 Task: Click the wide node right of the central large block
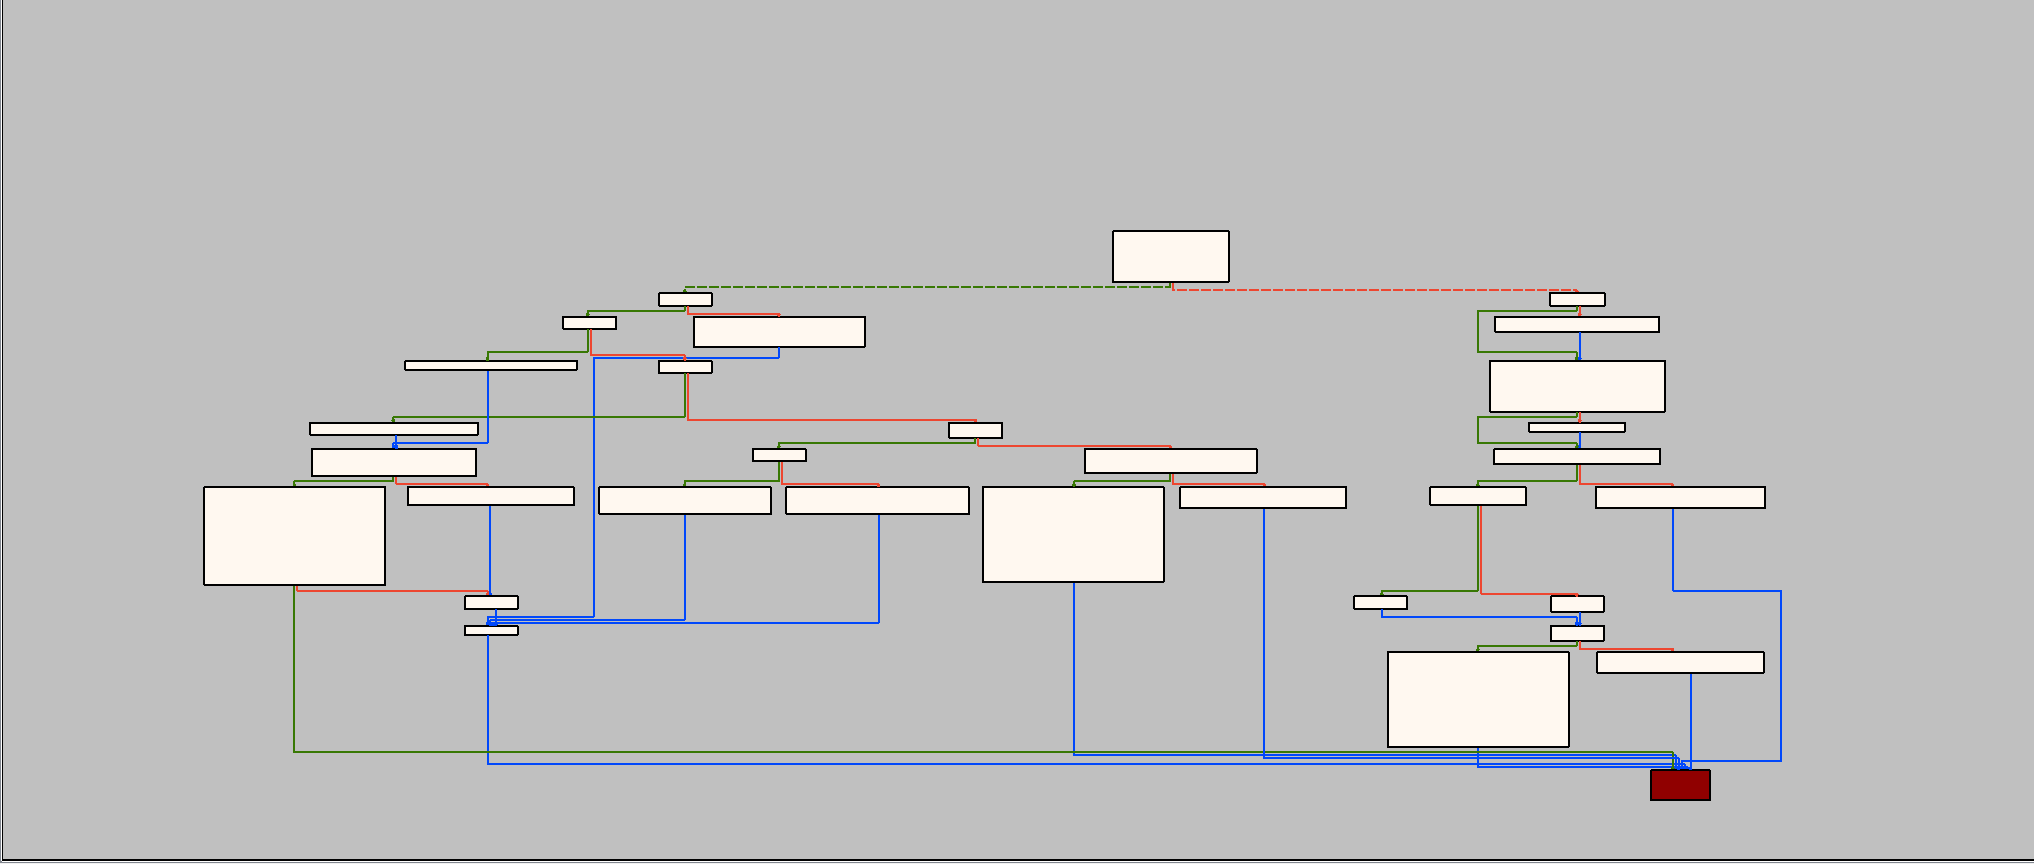click(1262, 497)
